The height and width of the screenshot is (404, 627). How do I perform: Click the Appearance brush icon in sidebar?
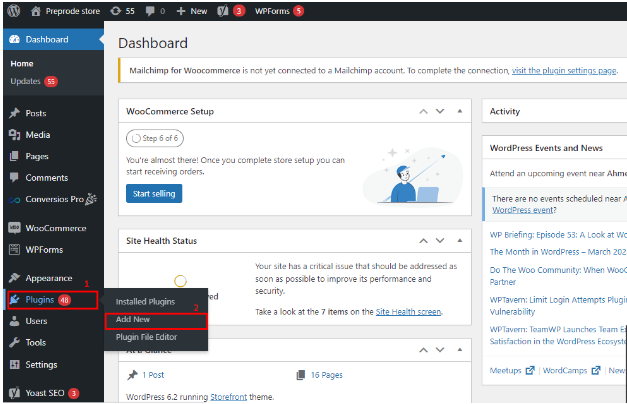click(14, 278)
